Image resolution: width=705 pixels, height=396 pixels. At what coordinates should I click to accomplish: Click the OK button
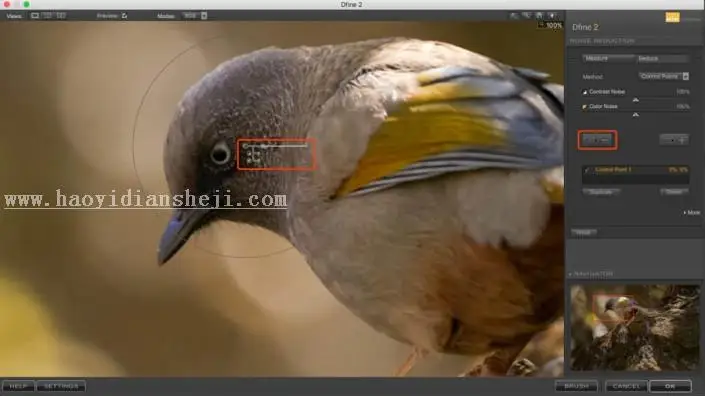[x=670, y=386]
